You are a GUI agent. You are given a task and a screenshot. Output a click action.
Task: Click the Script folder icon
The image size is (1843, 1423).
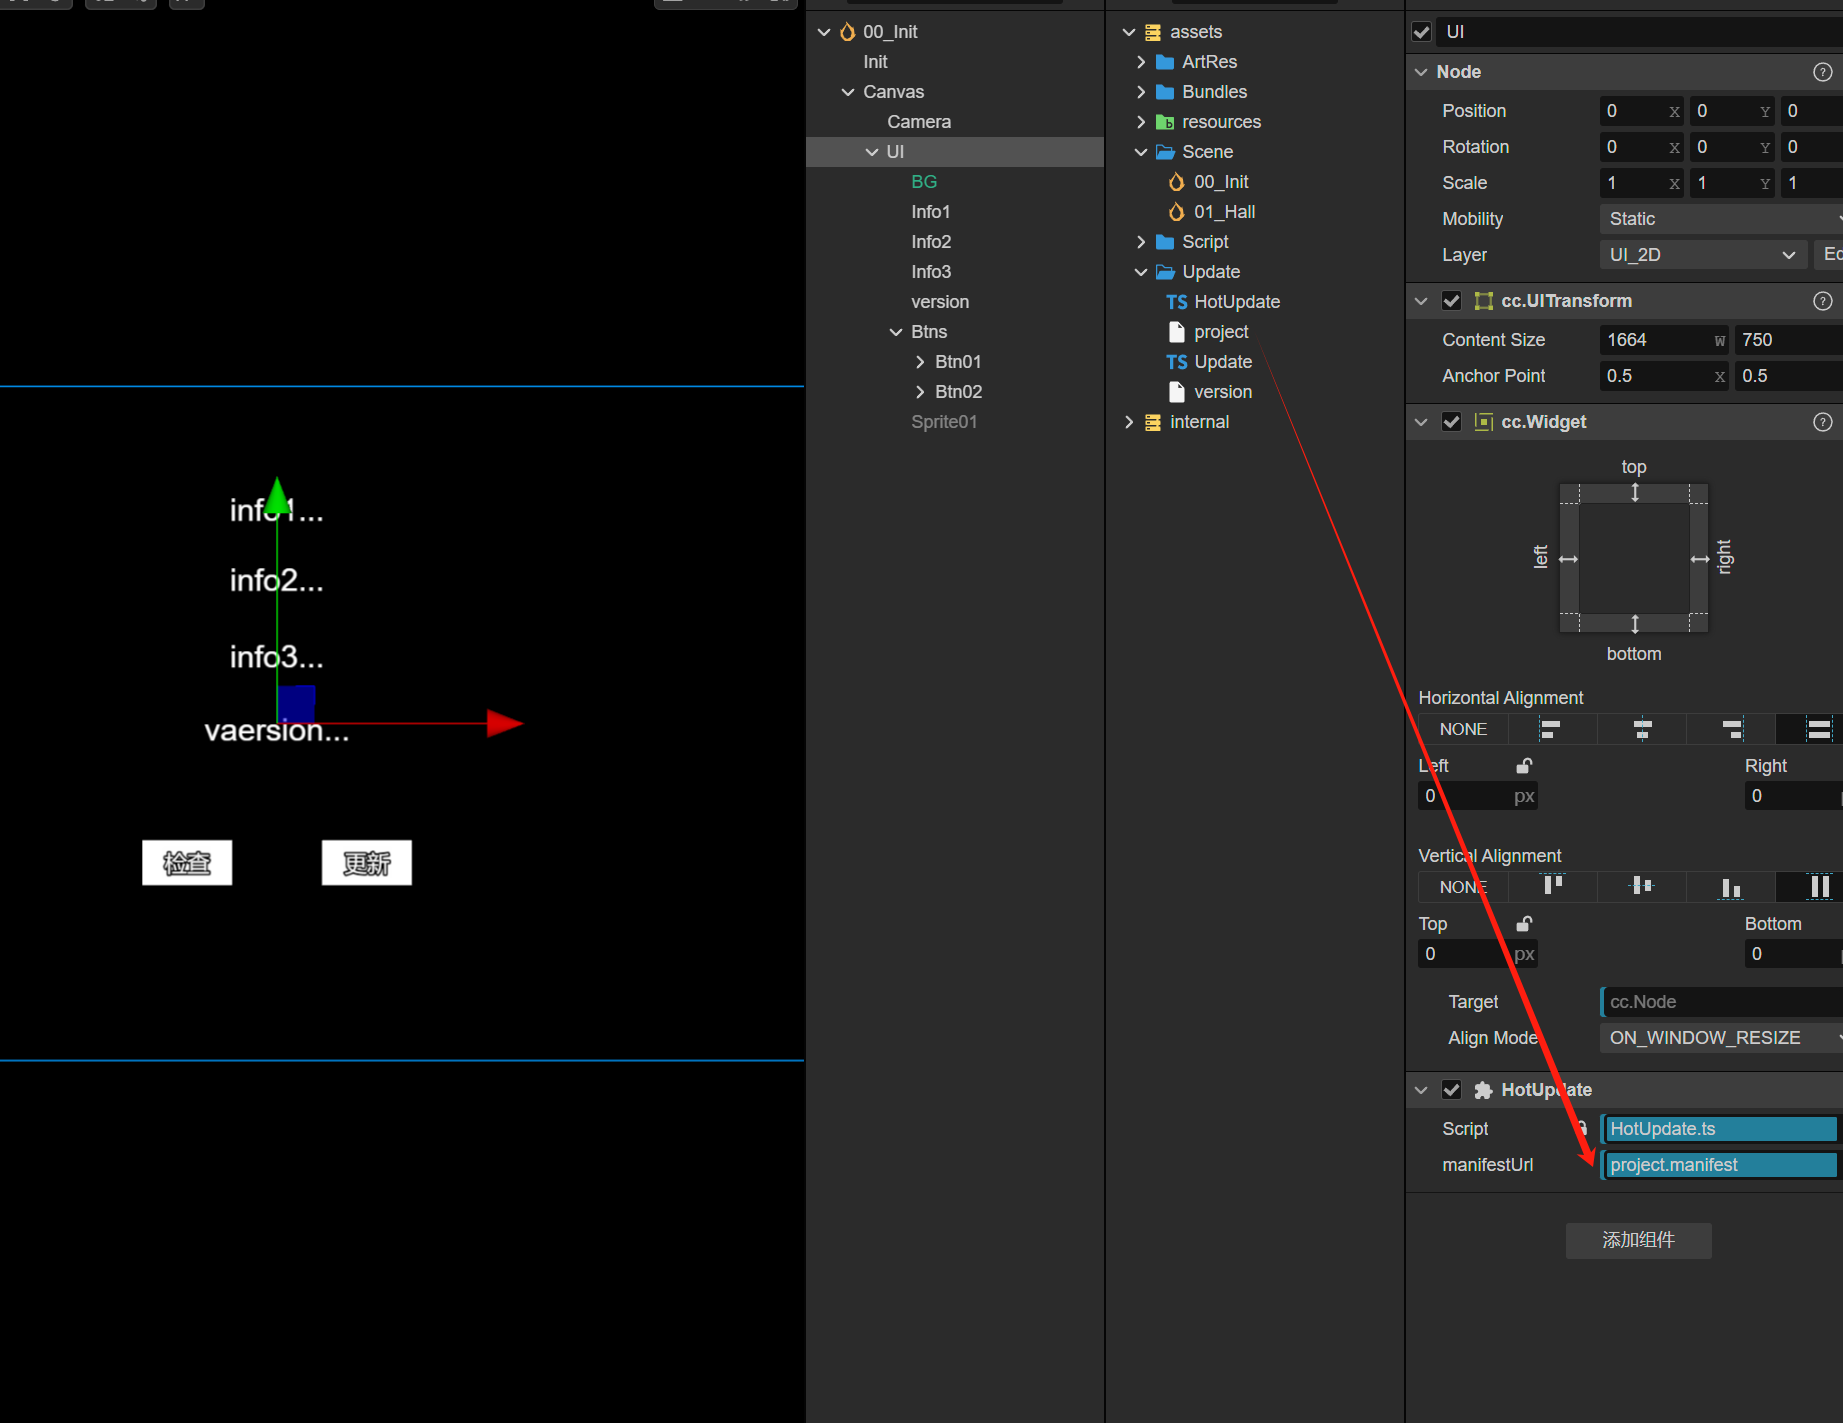click(x=1165, y=242)
